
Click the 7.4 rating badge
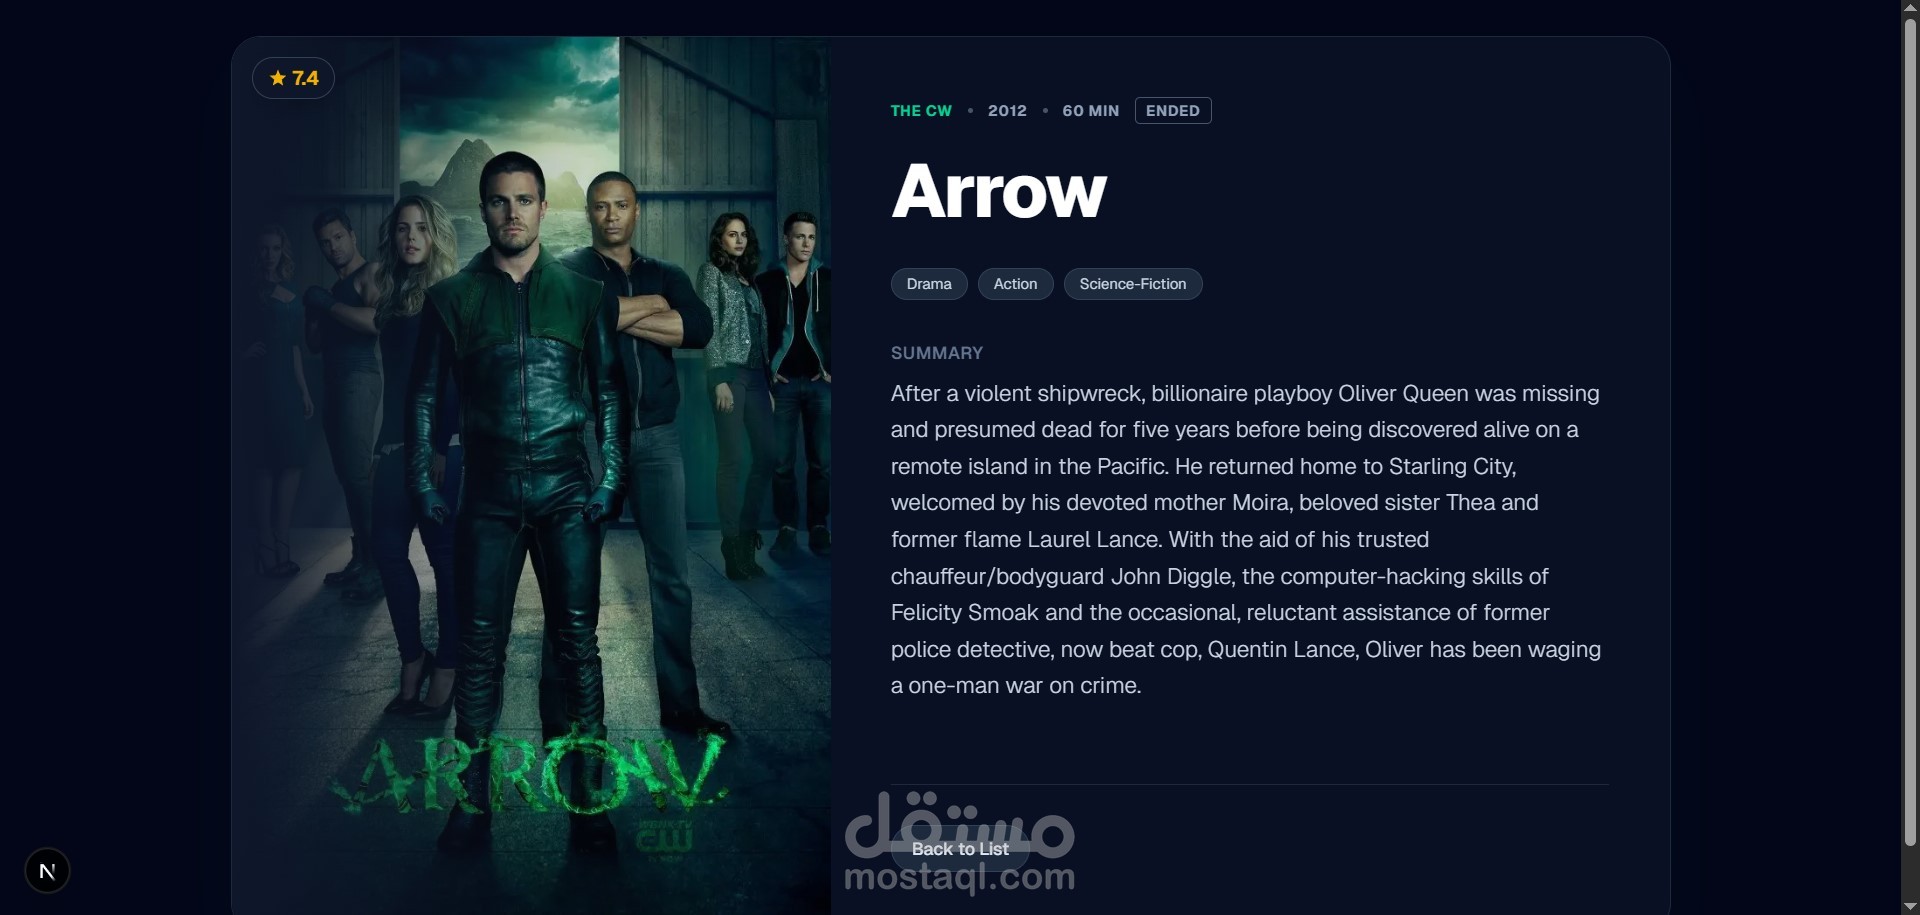pyautogui.click(x=293, y=78)
